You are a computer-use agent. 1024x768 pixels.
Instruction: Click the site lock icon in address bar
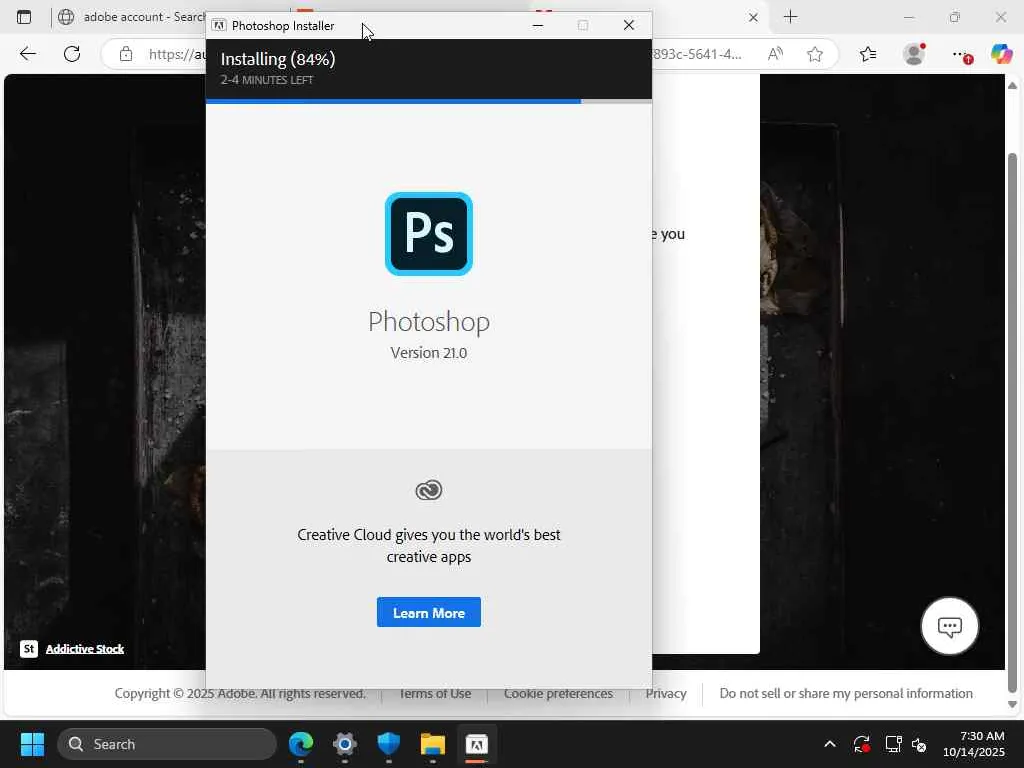(126, 54)
